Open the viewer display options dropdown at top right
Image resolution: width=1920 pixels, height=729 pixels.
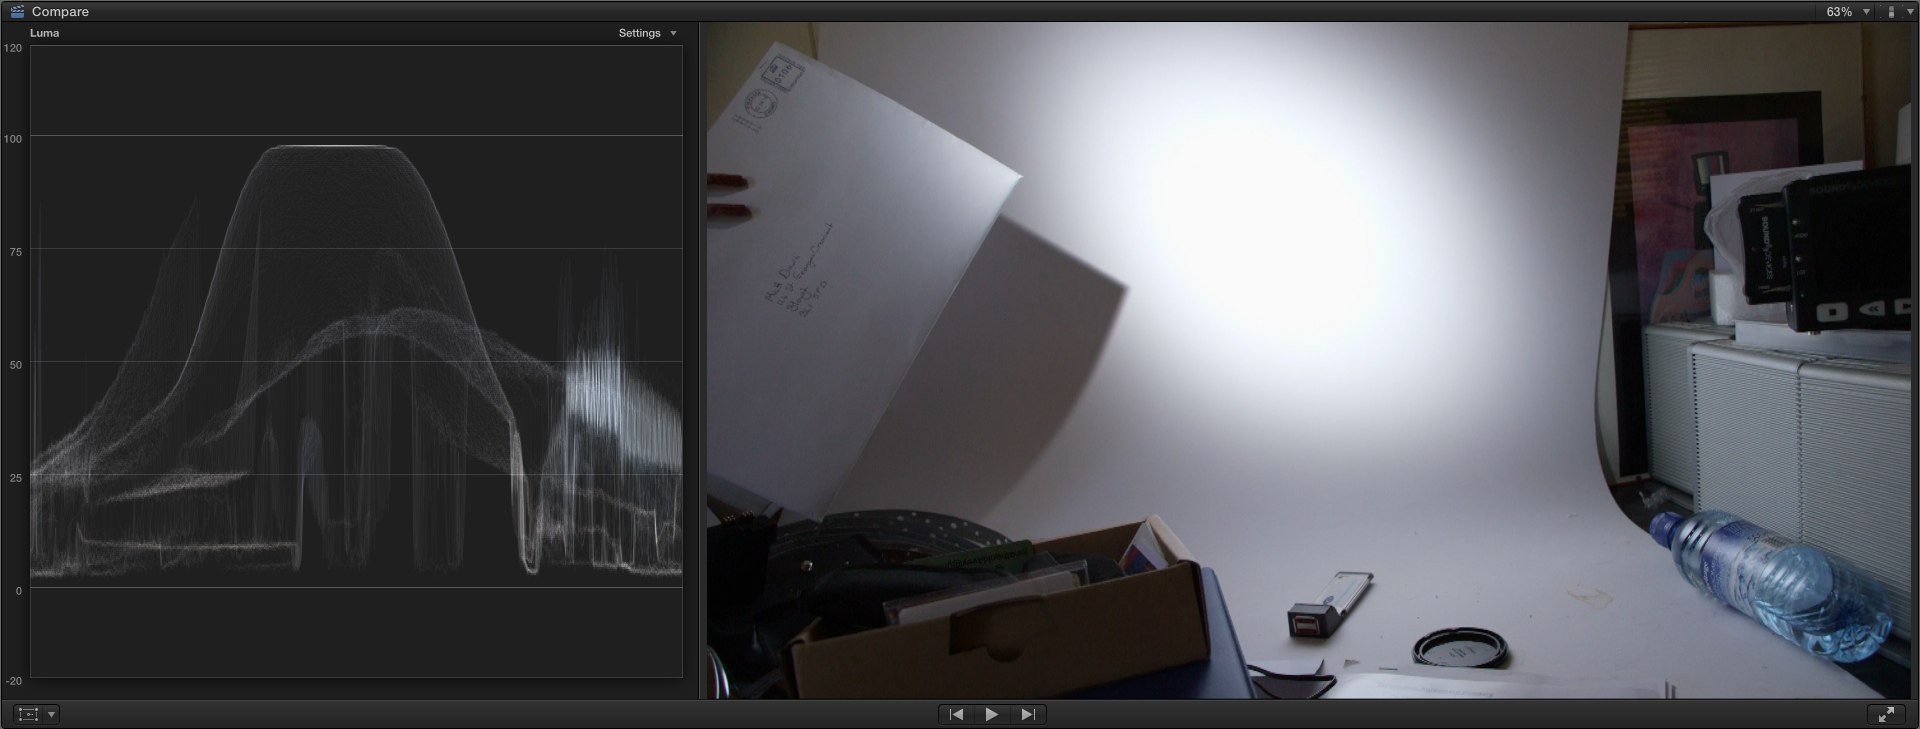pyautogui.click(x=1898, y=12)
